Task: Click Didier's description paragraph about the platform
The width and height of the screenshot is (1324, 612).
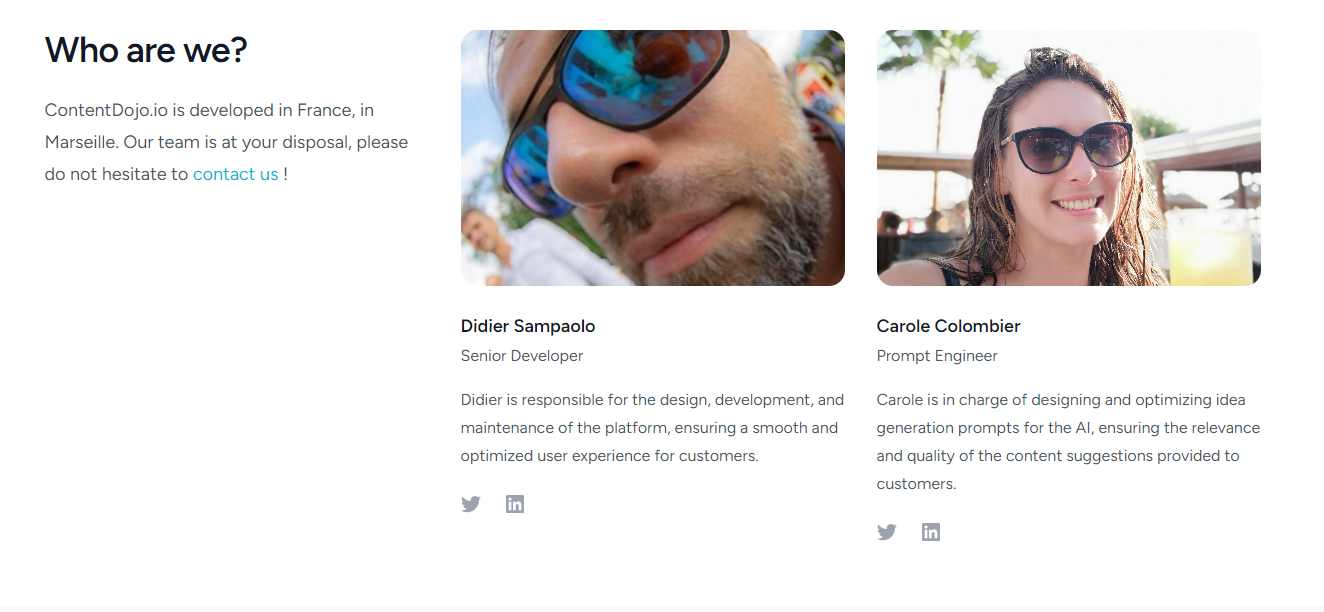Action: [x=652, y=428]
